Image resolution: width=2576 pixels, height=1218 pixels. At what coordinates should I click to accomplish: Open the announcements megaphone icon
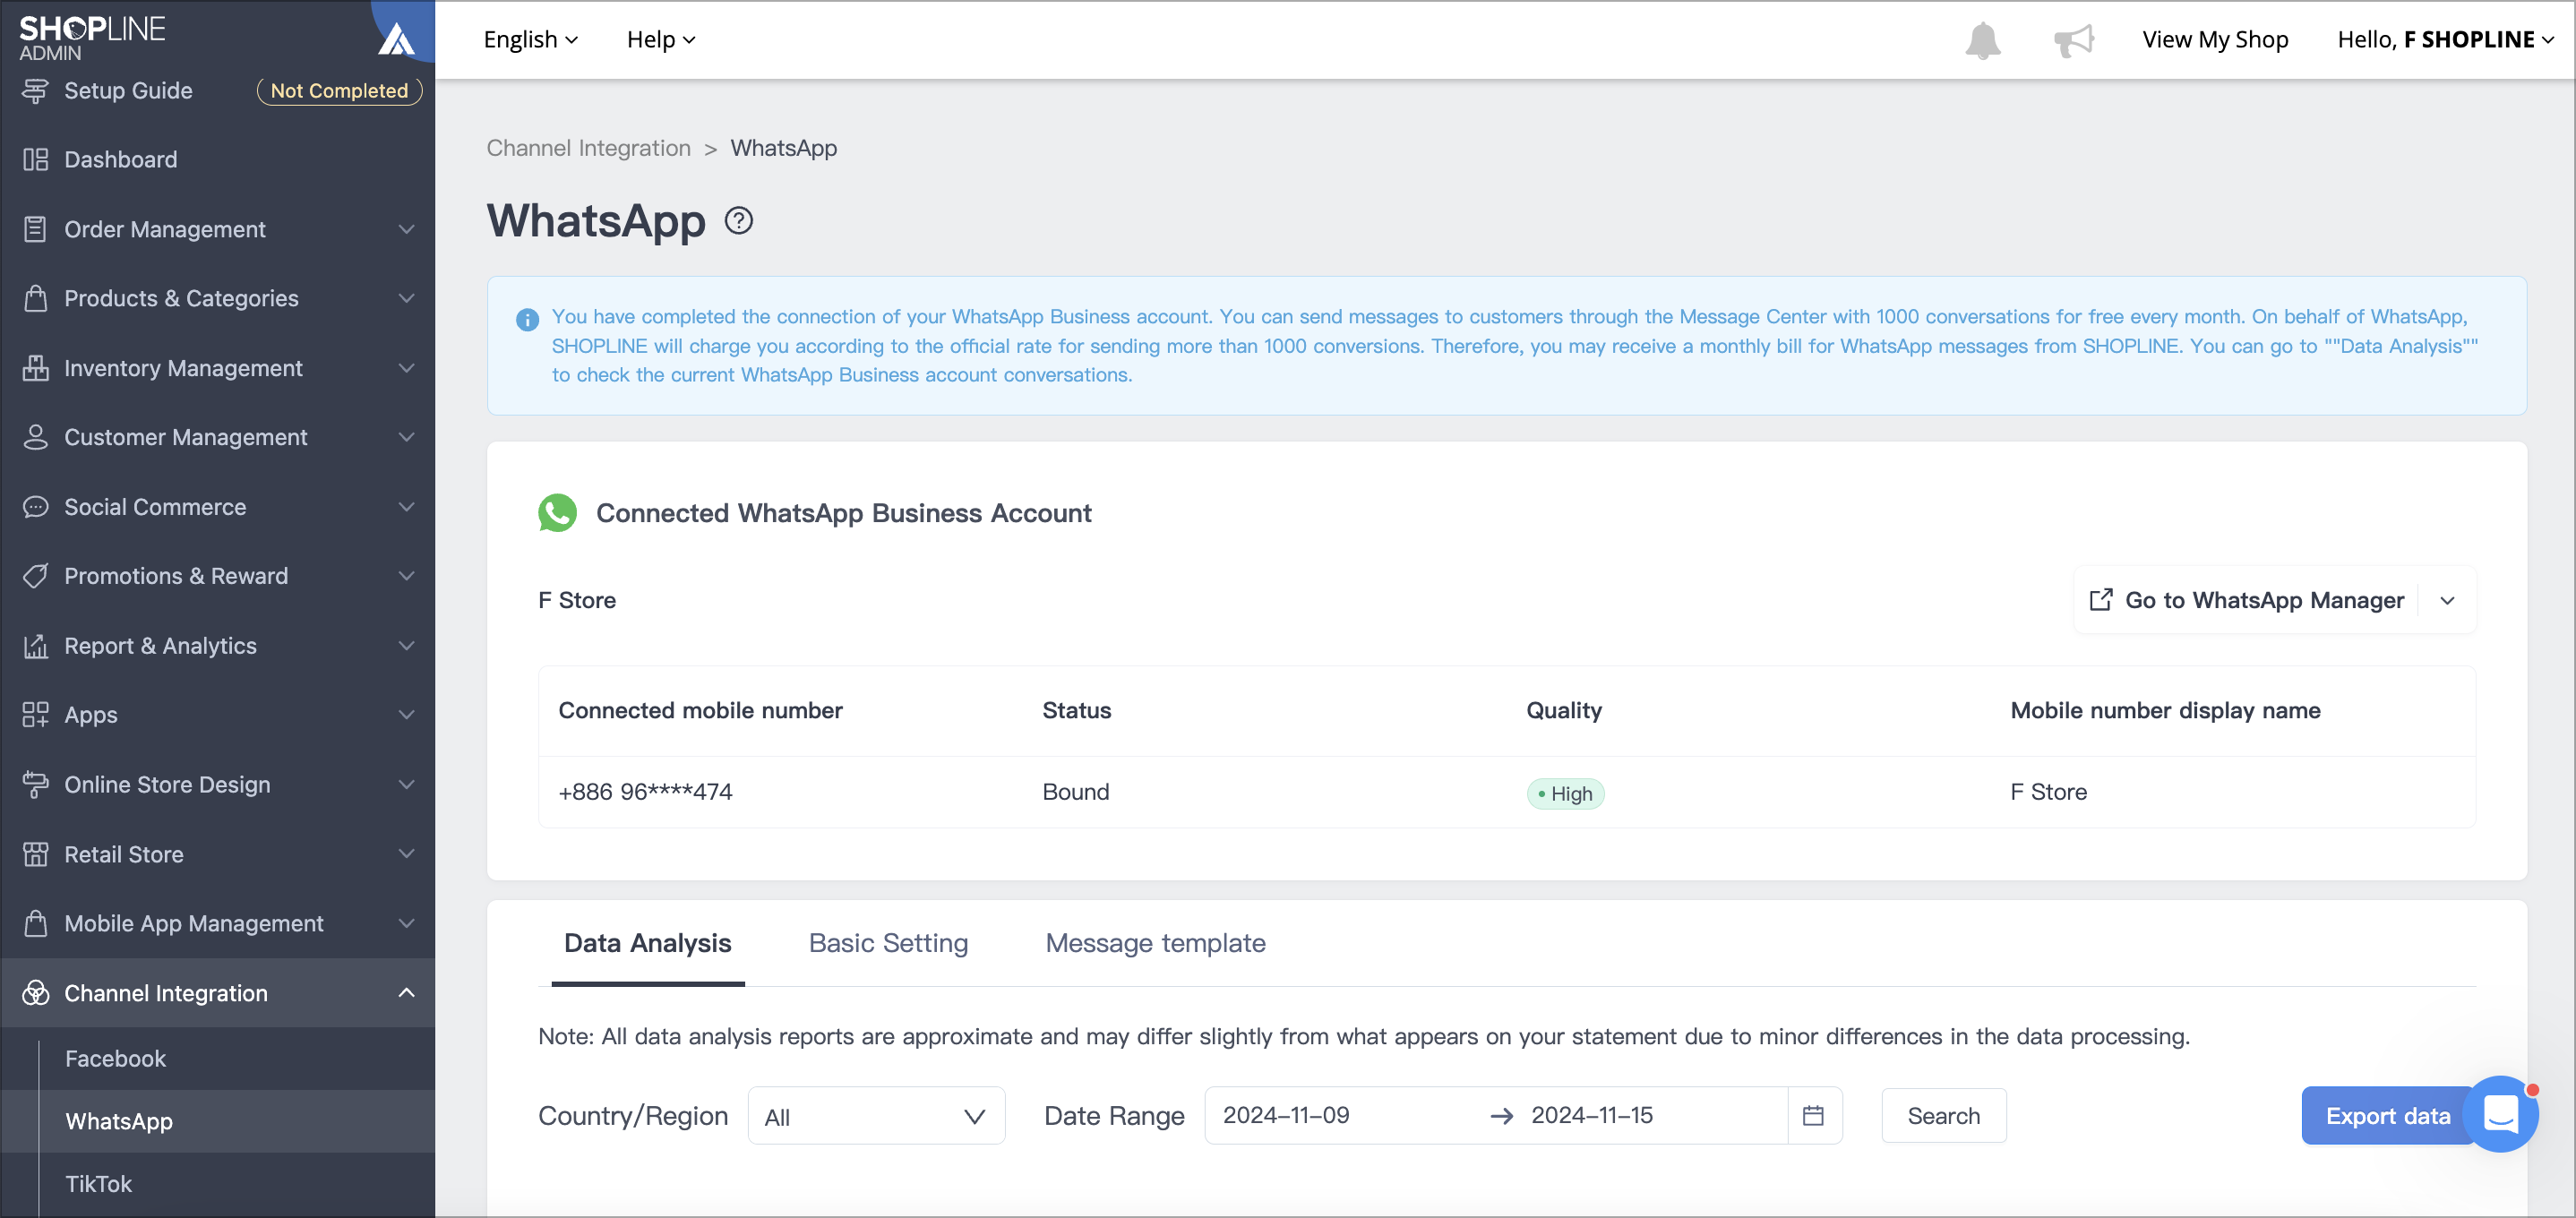[x=2074, y=40]
